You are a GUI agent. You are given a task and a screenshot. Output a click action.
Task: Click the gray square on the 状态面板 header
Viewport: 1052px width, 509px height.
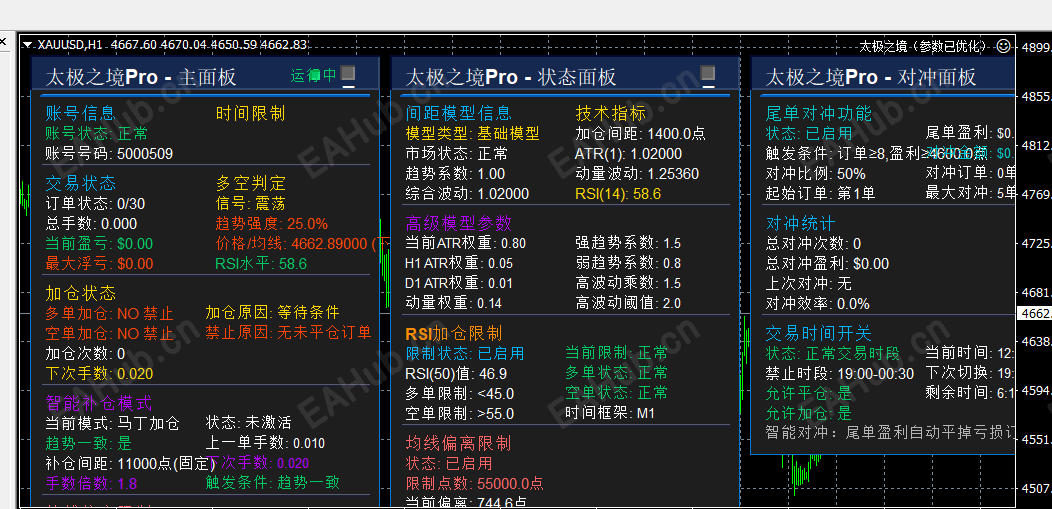coord(707,73)
